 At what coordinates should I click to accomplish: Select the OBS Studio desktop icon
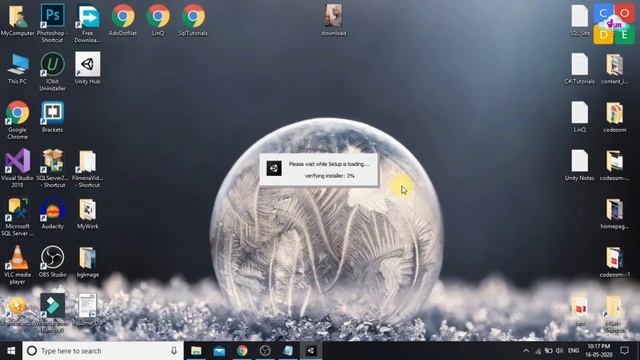pyautogui.click(x=52, y=262)
